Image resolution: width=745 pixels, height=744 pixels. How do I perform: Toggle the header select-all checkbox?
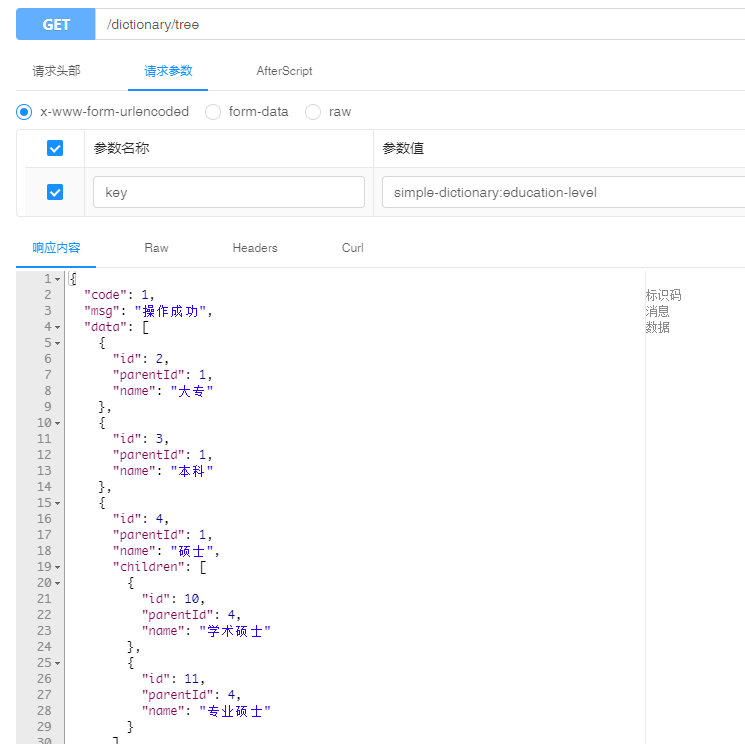(x=55, y=148)
